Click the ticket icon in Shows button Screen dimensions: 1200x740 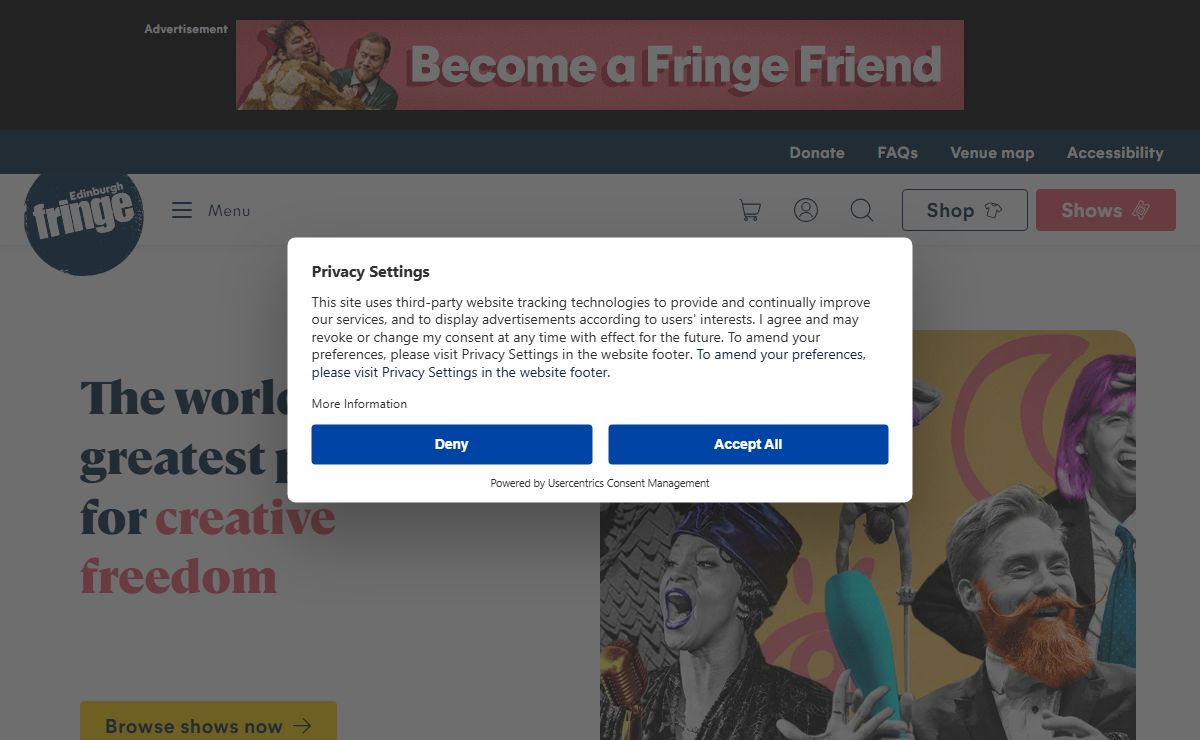1141,210
